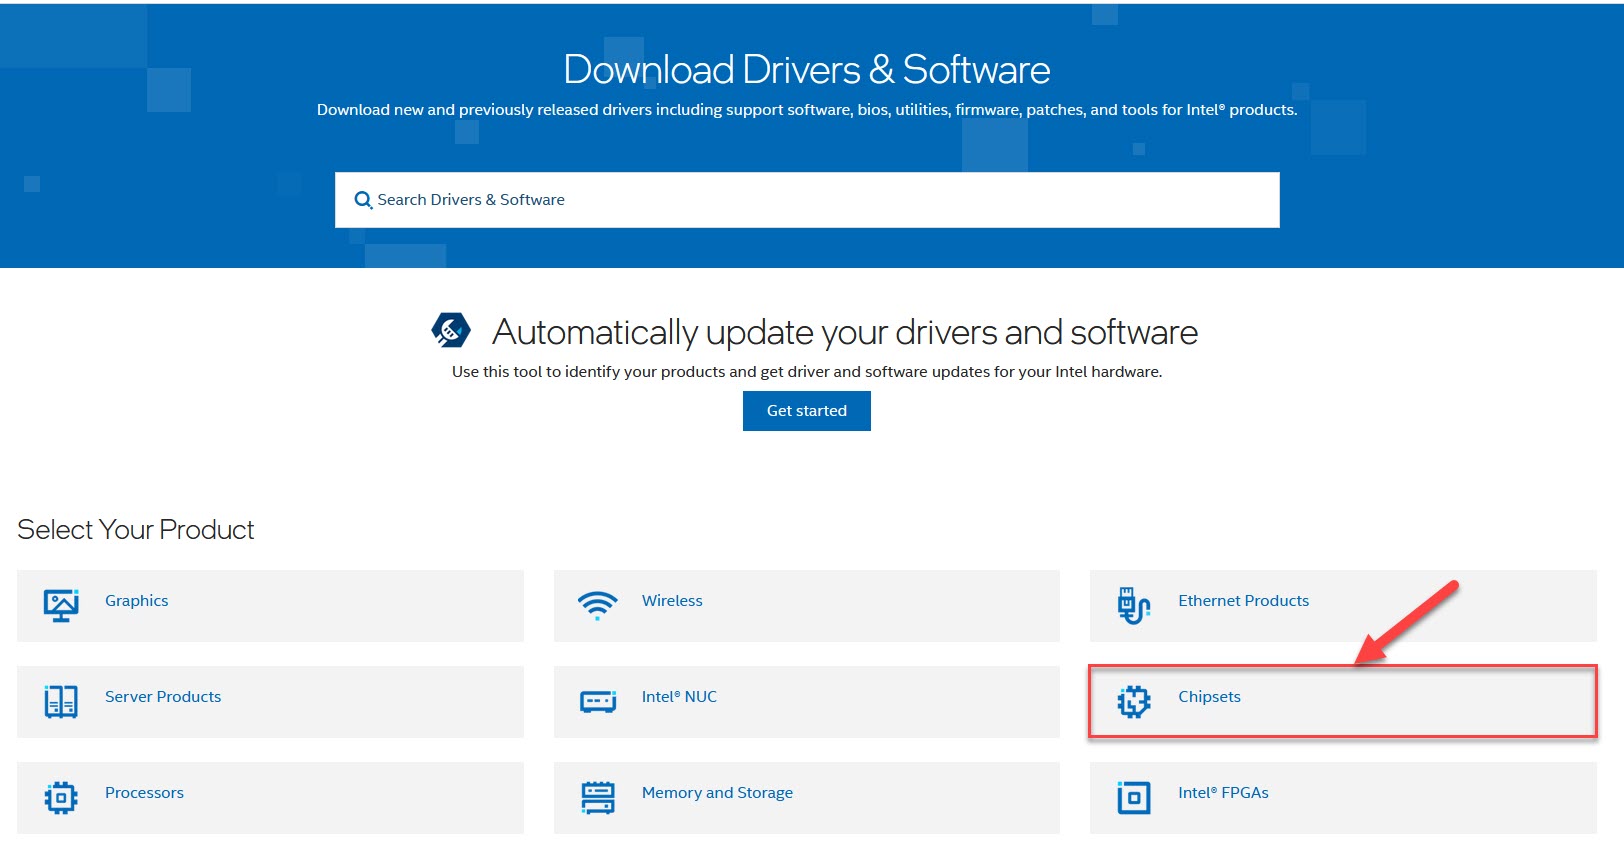1624x868 pixels.
Task: Open the Graphics product link
Action: click(136, 601)
